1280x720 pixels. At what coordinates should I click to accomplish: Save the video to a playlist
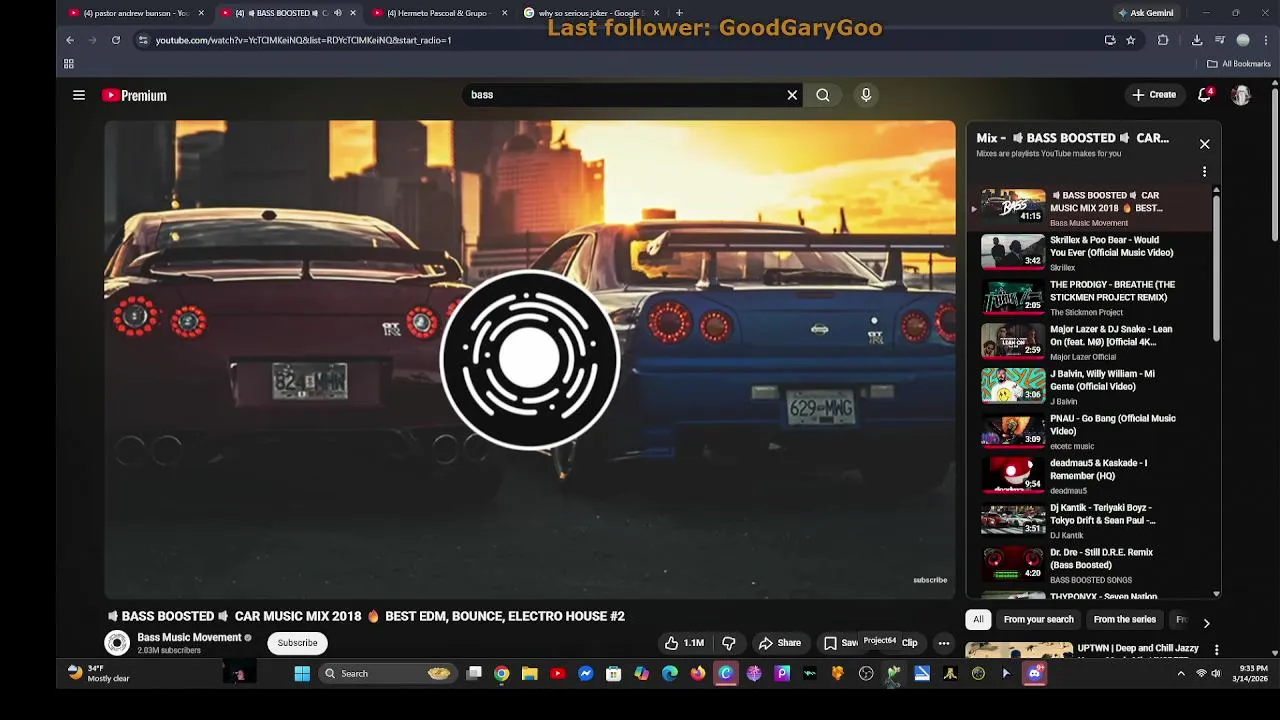(x=840, y=643)
